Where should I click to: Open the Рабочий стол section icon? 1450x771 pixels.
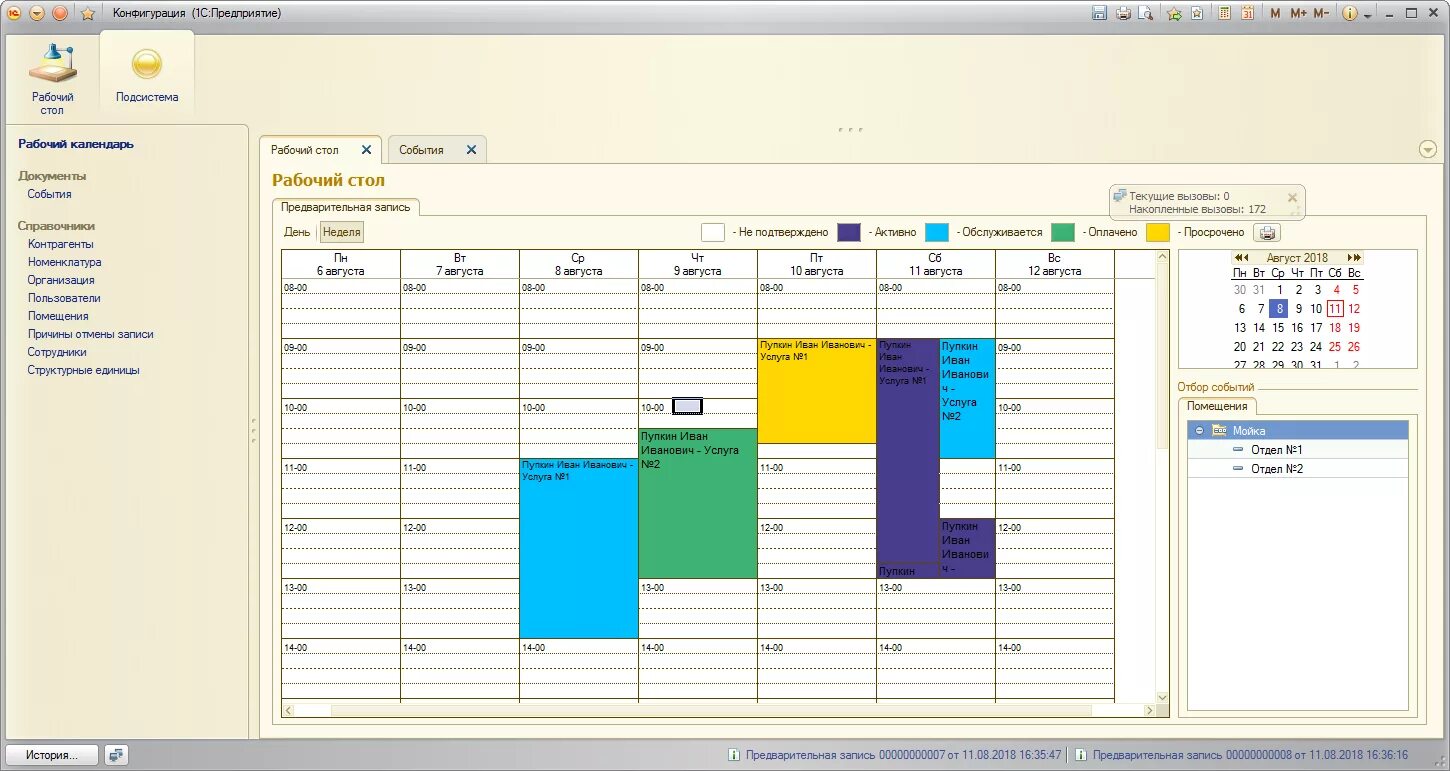[52, 77]
